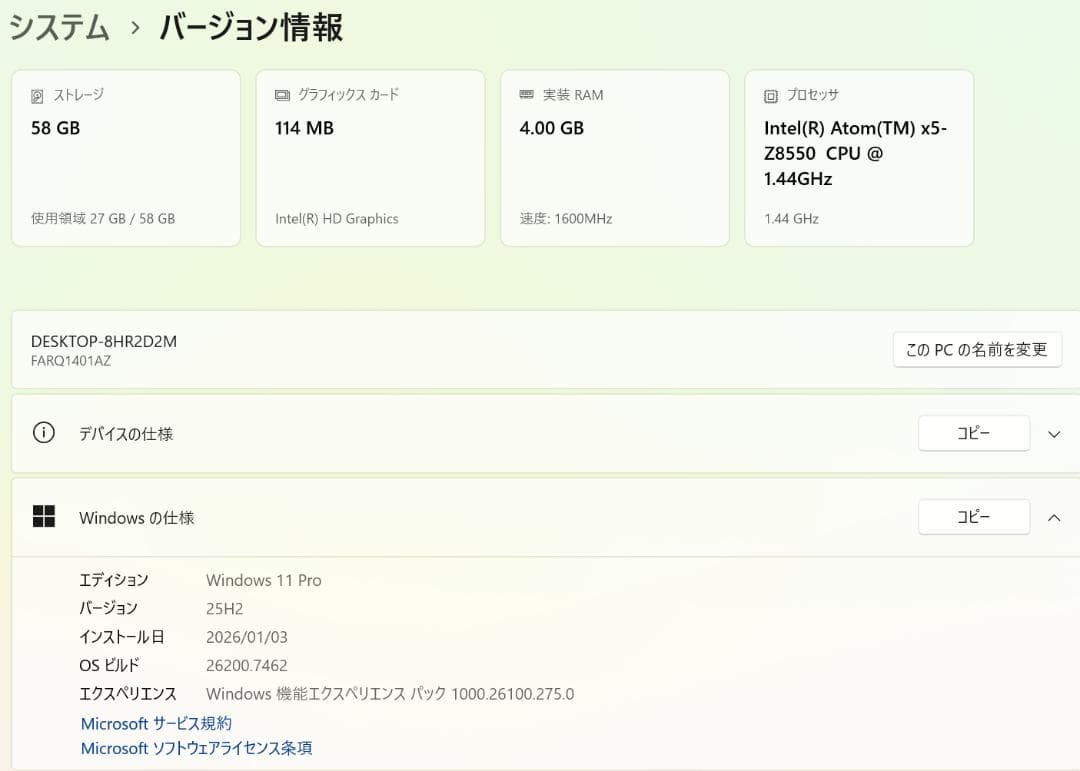
Task: Click the この PC の名前を変更 button
Action: pos(977,349)
